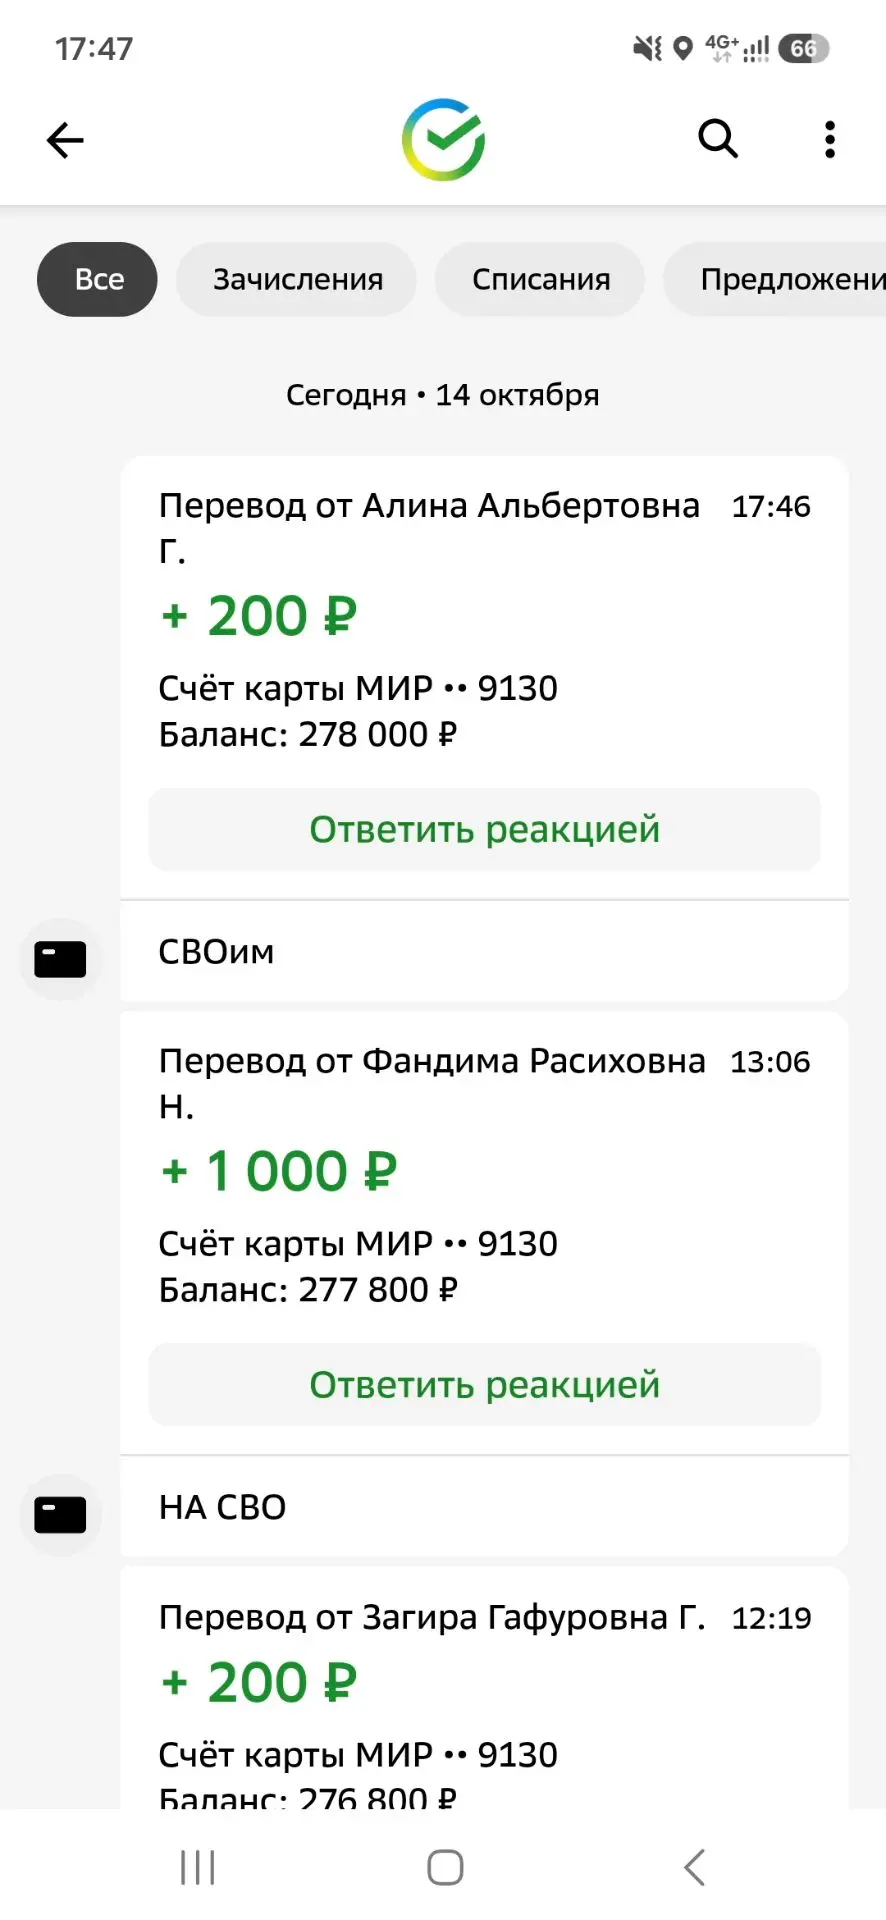Image resolution: width=886 pixels, height=1920 pixels.
Task: Tap the СВОим message row
Action: point(484,951)
